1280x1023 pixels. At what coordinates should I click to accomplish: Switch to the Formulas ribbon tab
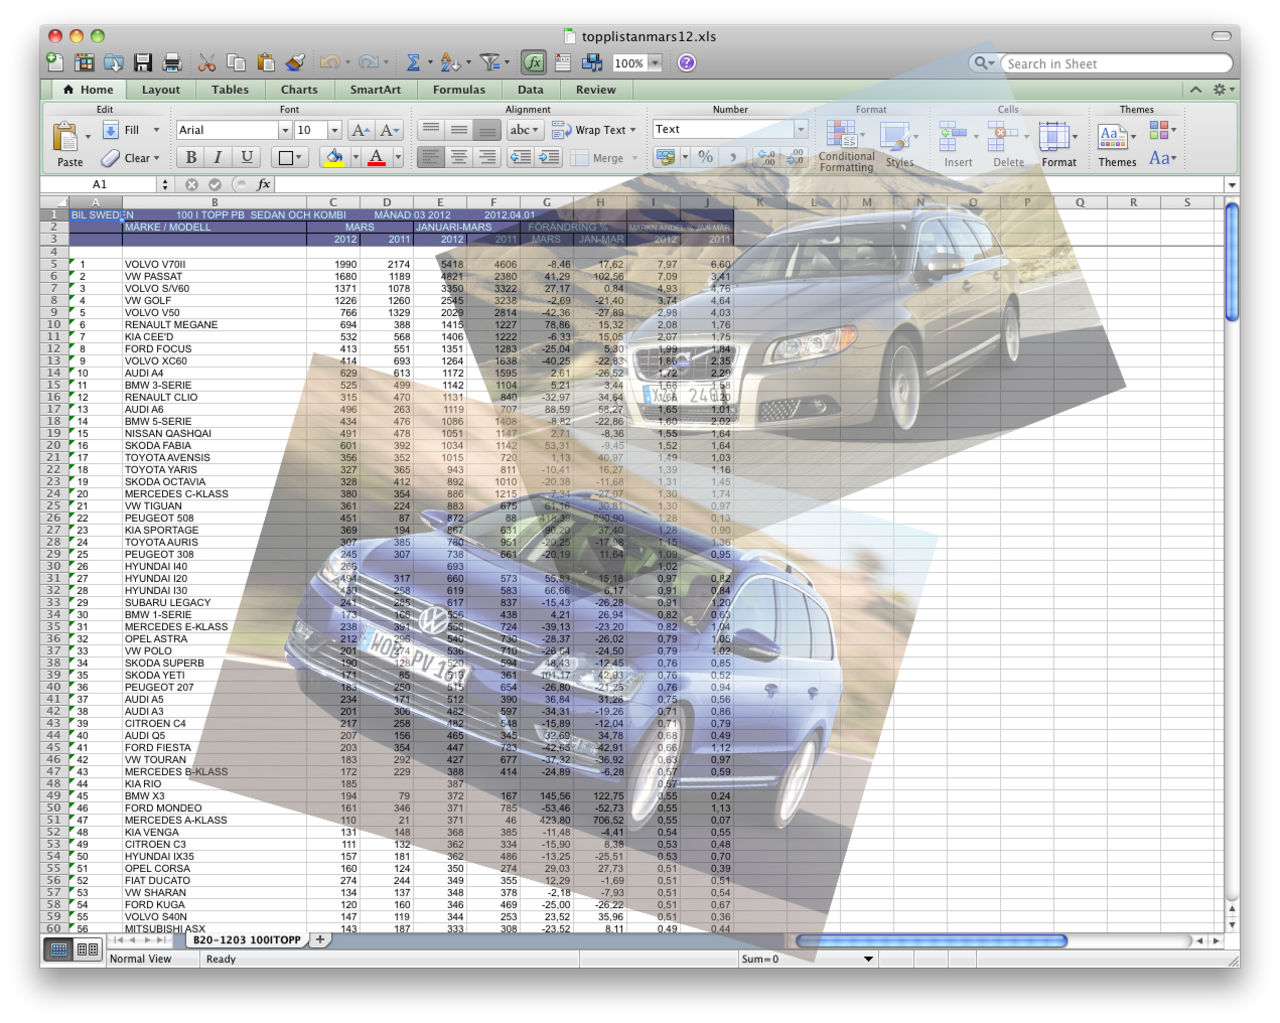[x=459, y=89]
